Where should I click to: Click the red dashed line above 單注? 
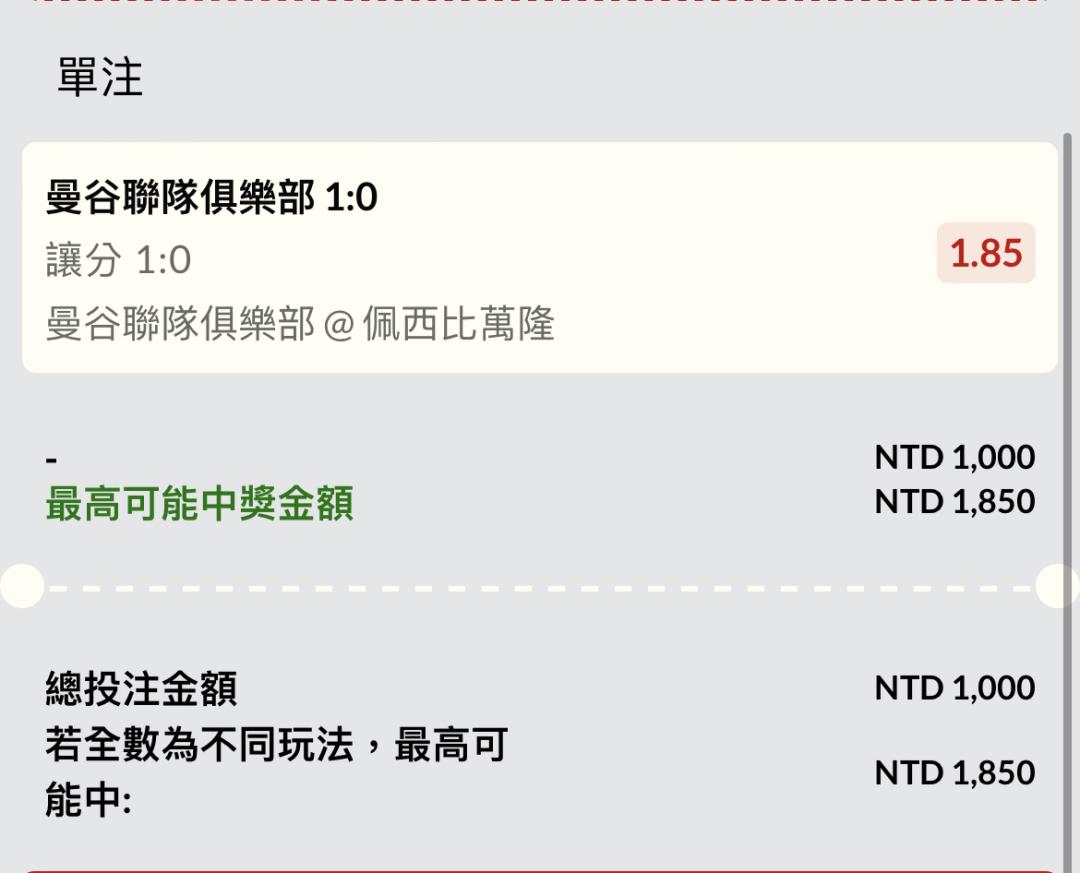click(x=540, y=2)
